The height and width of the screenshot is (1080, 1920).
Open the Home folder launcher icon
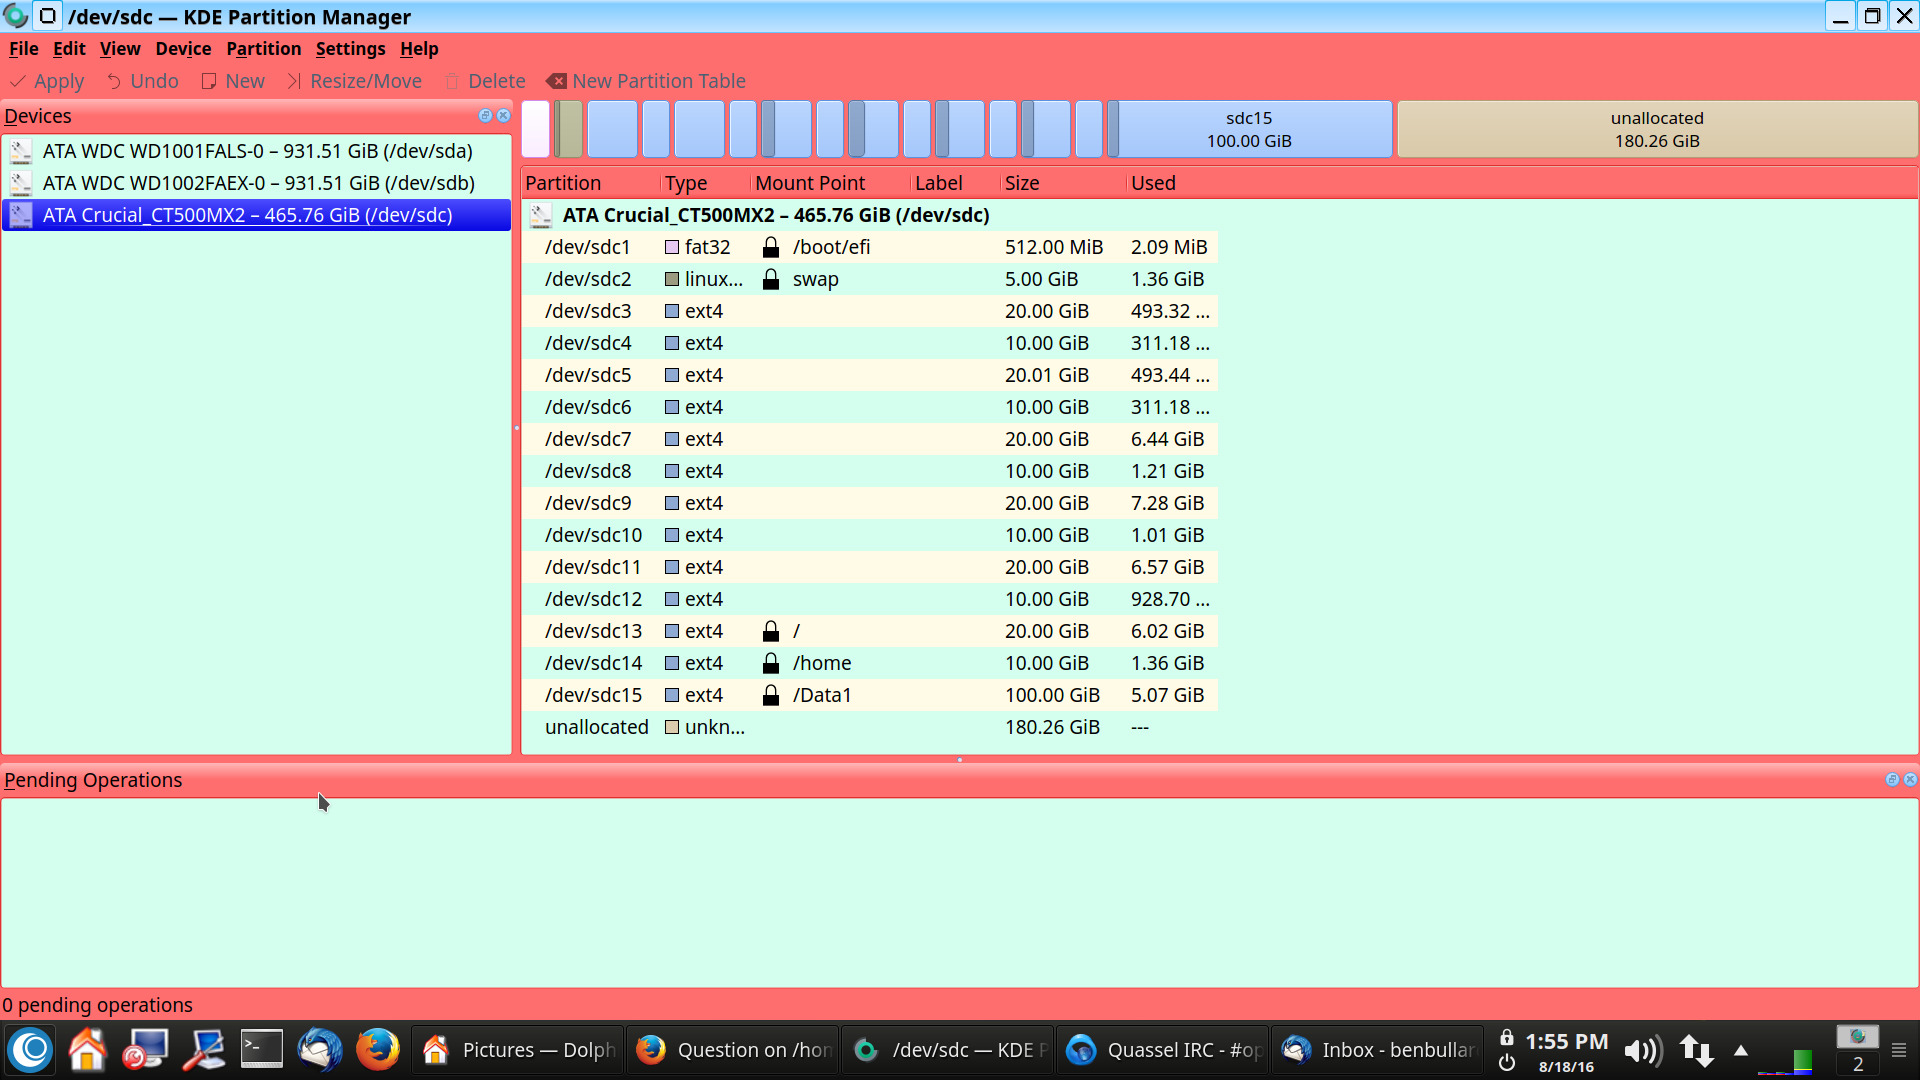[87, 1049]
